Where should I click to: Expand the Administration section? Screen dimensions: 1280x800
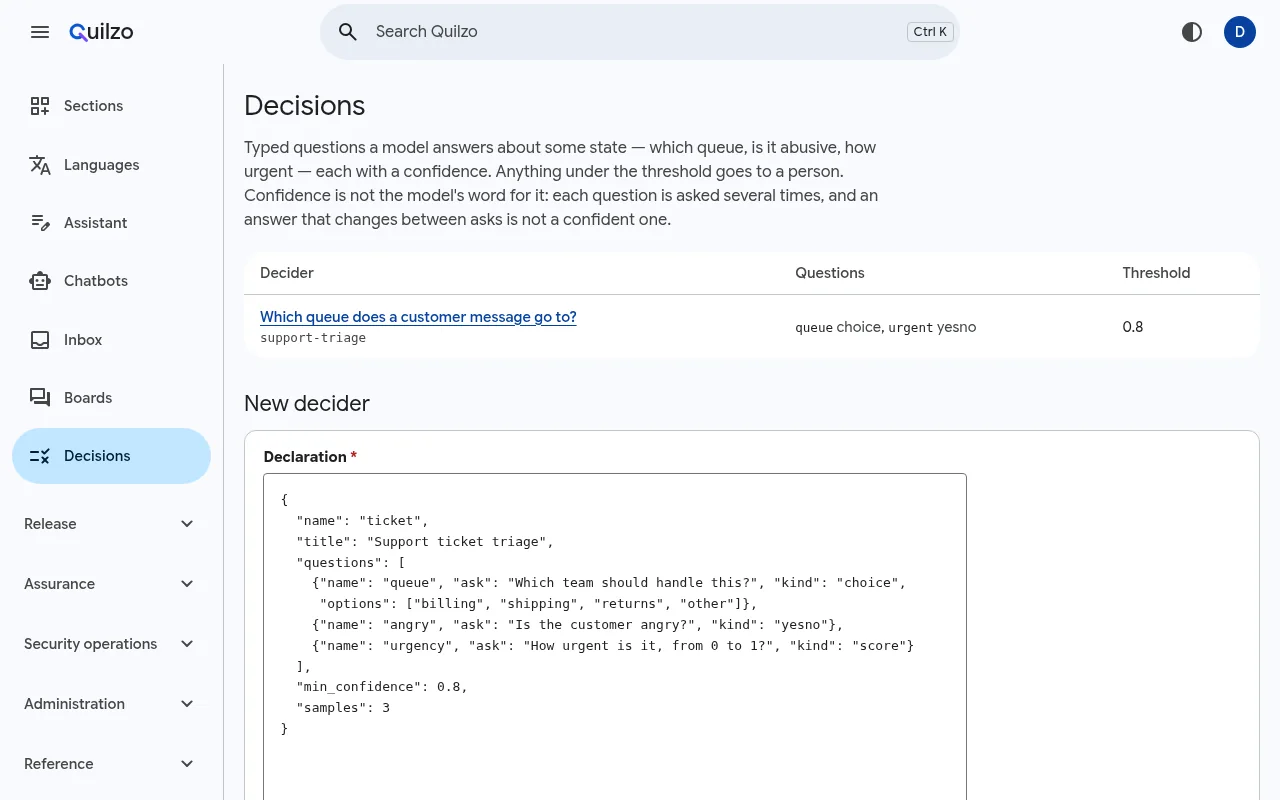111,704
